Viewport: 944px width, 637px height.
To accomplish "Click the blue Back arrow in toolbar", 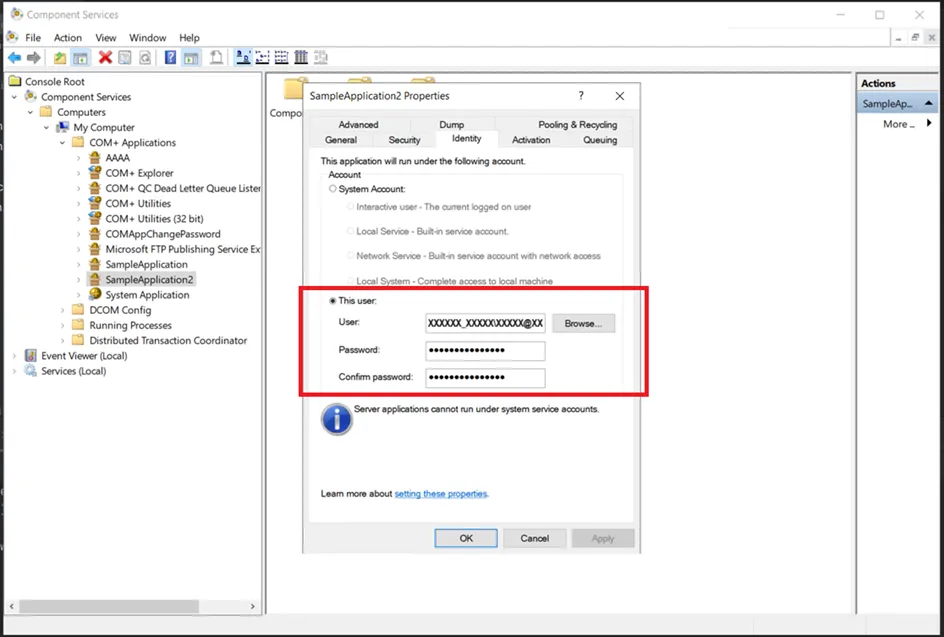I will 14,58.
